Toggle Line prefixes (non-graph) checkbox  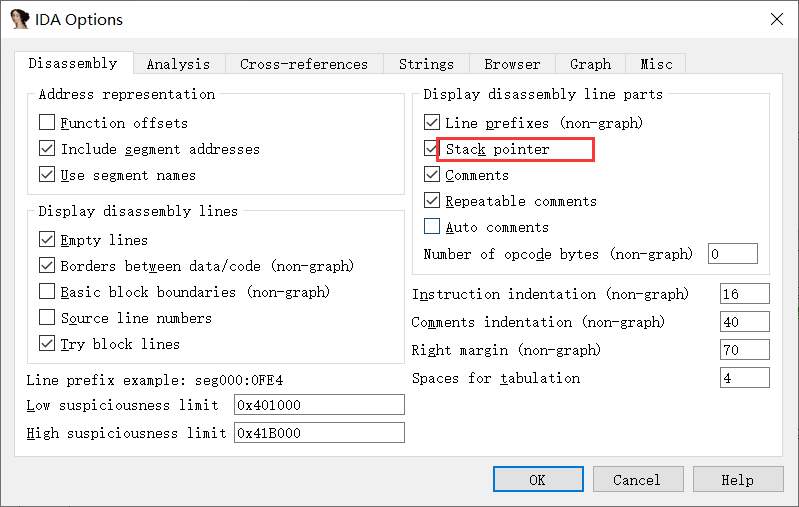432,122
